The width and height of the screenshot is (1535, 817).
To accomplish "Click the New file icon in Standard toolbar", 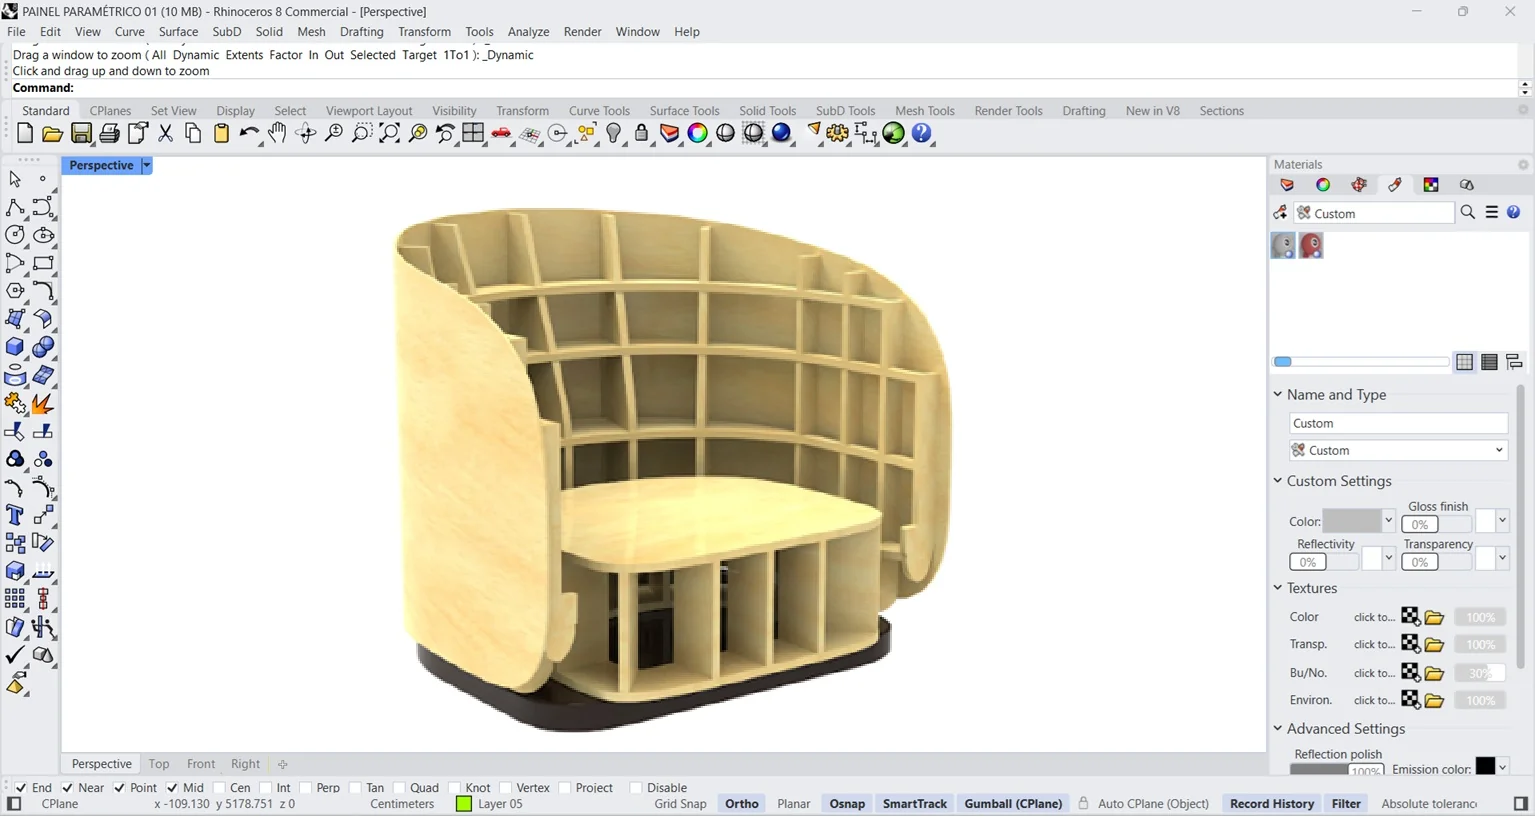I will click(x=25, y=133).
